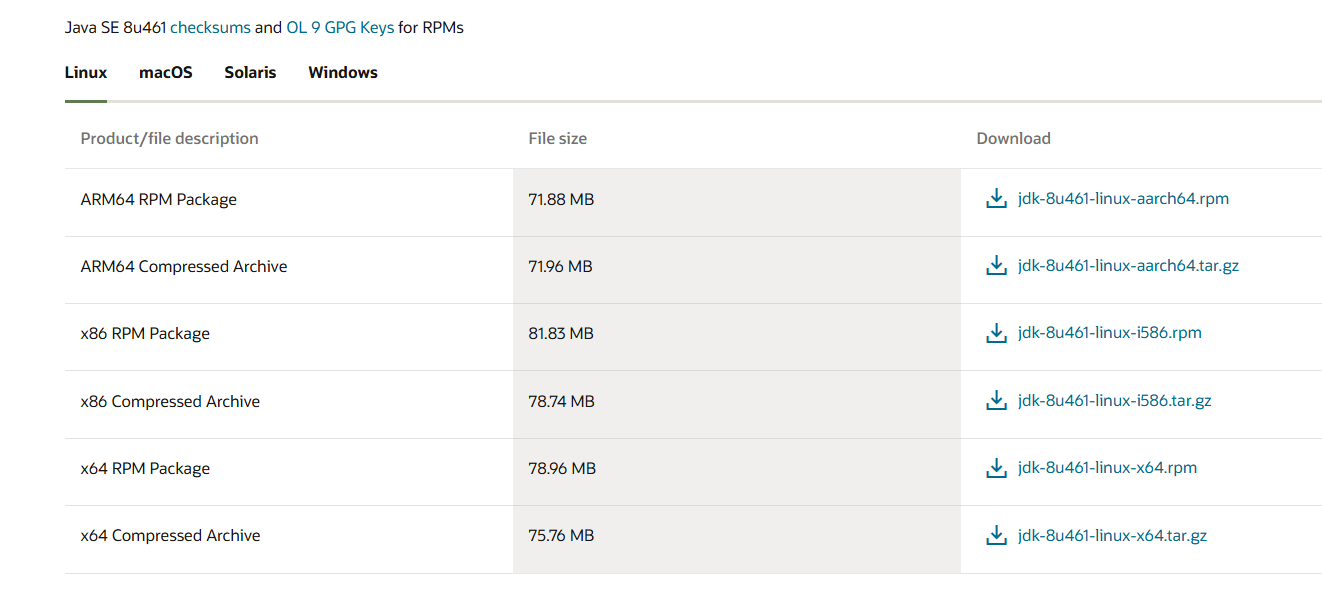Screen dimensions: 1322x605
Task: Click download icon for x86 RPM Package
Action: pyautogui.click(x=996, y=333)
